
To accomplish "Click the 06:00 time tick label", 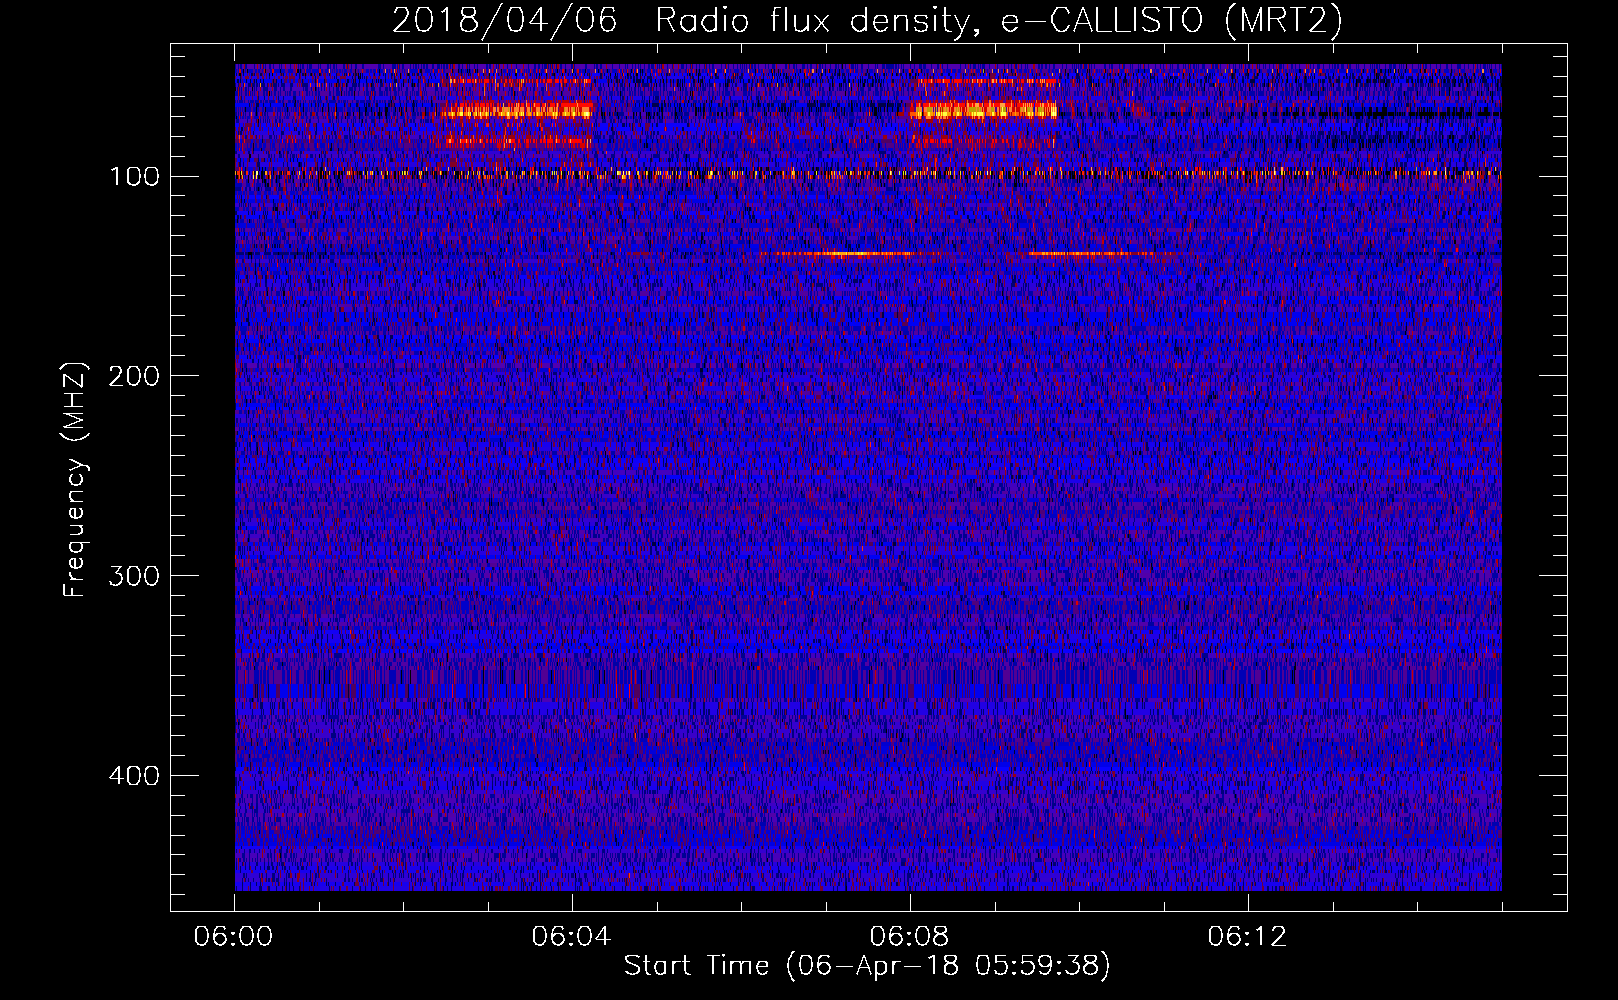I will tap(234, 937).
